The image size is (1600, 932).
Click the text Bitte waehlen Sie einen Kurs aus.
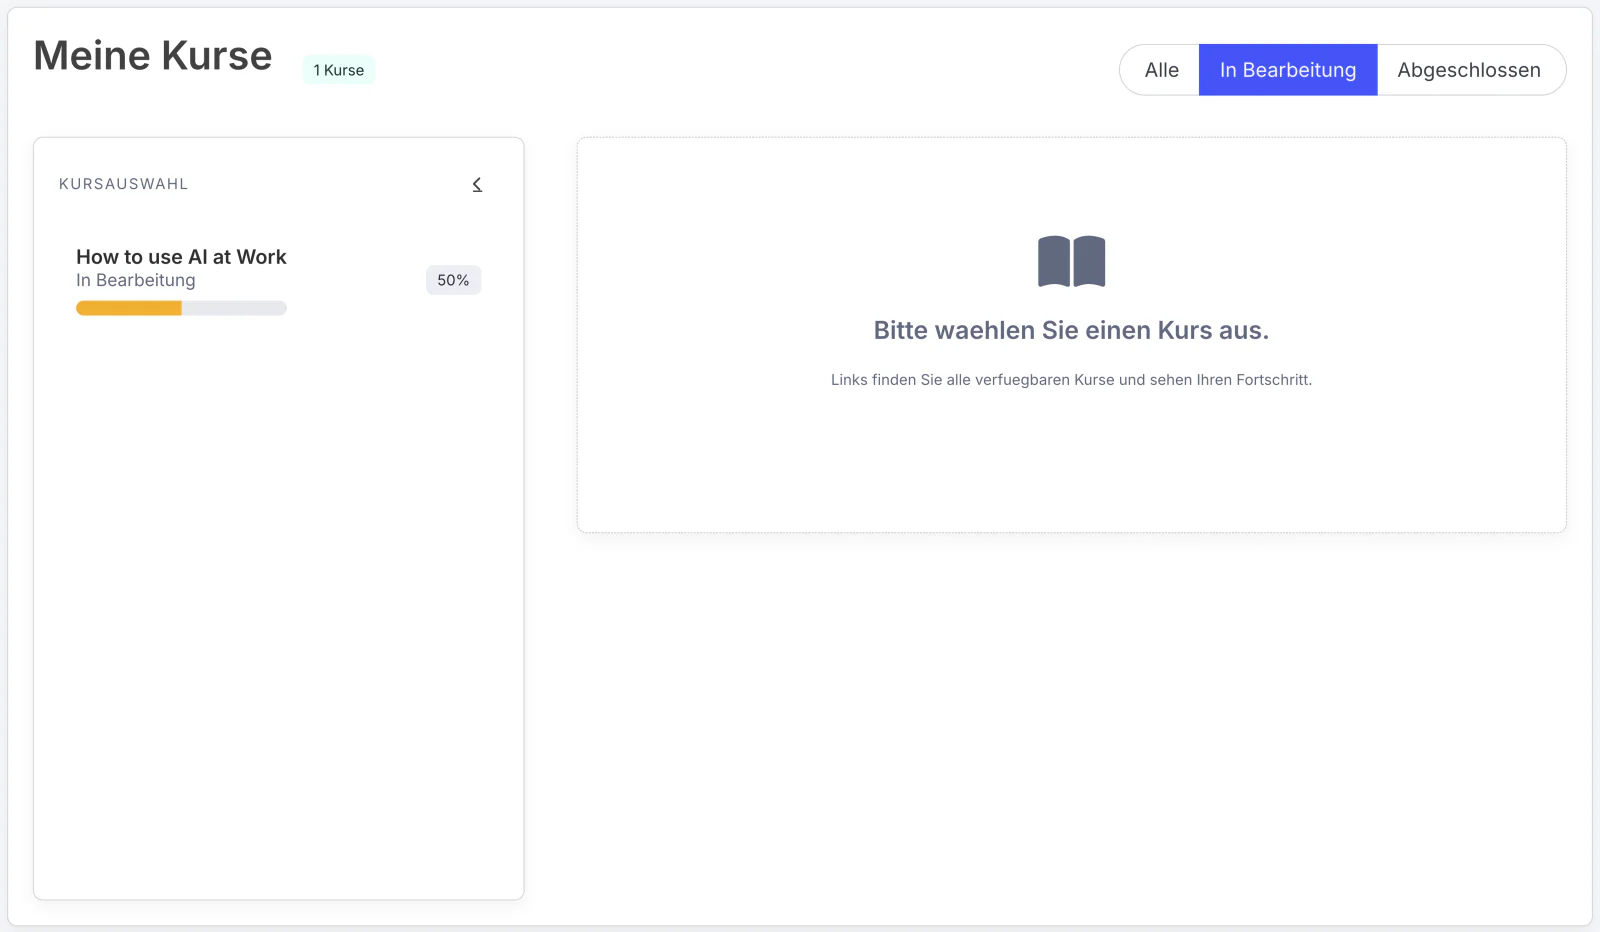pos(1071,331)
